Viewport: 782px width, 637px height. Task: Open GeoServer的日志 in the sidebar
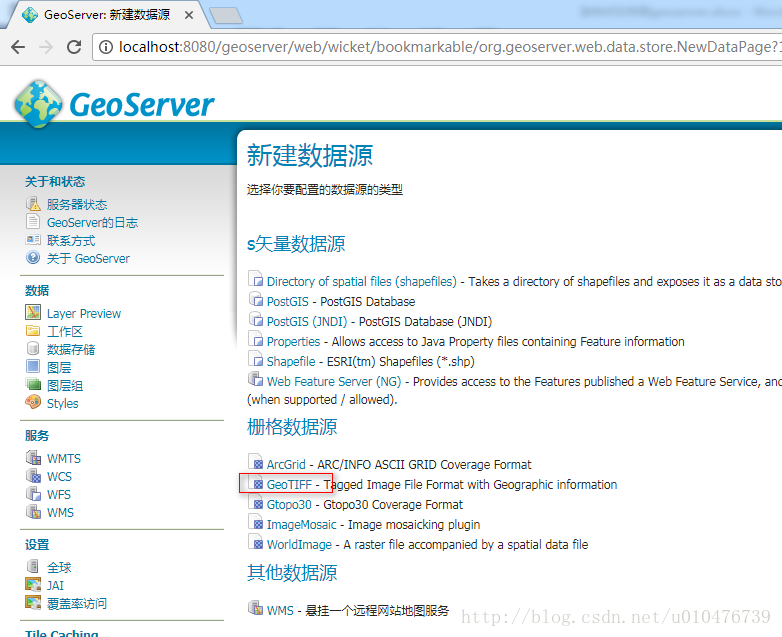(x=92, y=222)
